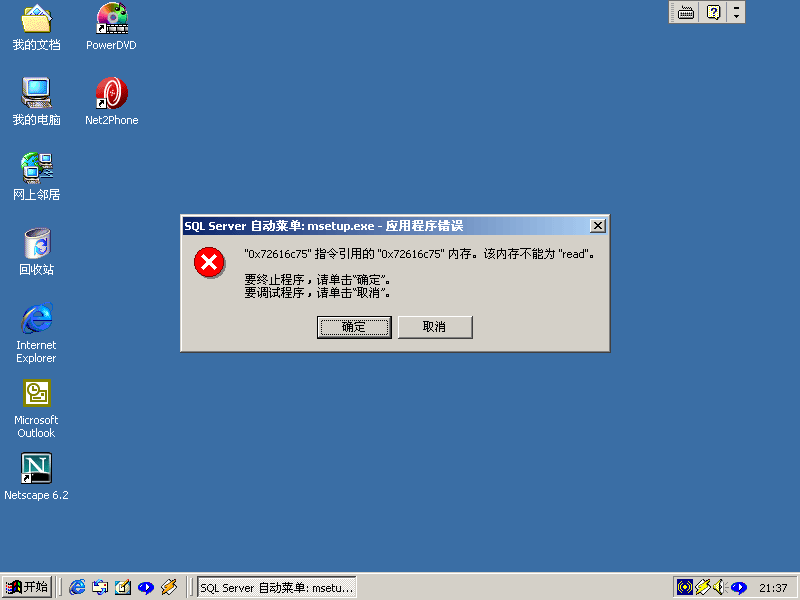Click the keyboard icon on language bar

(x=686, y=12)
